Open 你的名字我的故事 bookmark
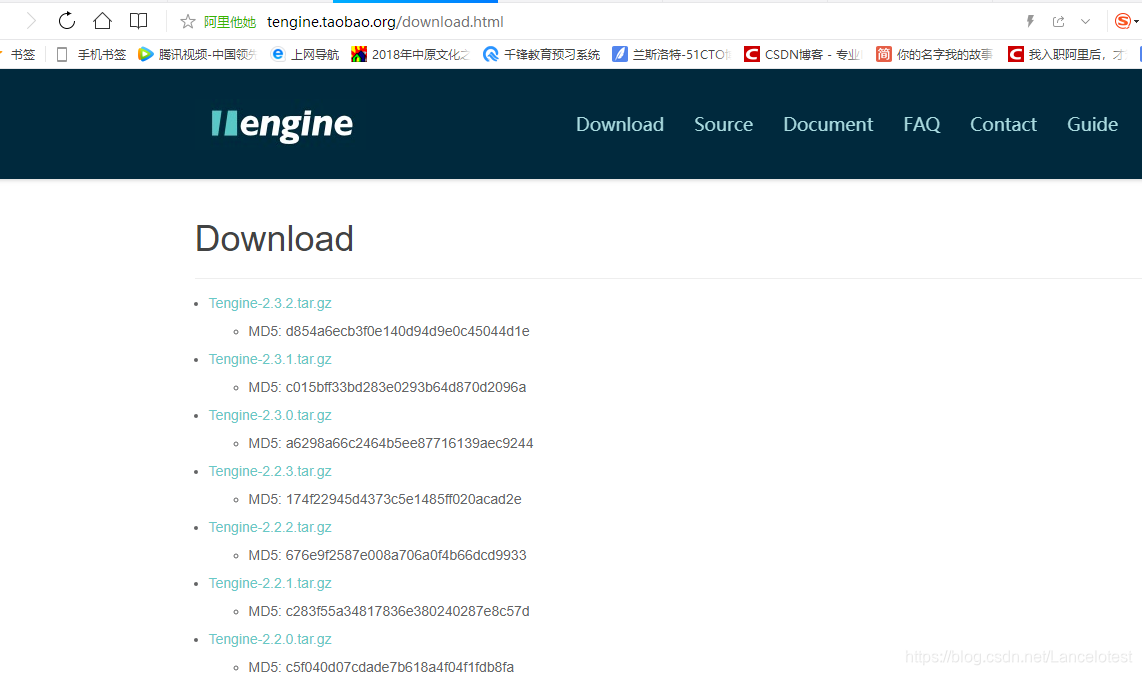This screenshot has width=1142, height=675. (934, 55)
